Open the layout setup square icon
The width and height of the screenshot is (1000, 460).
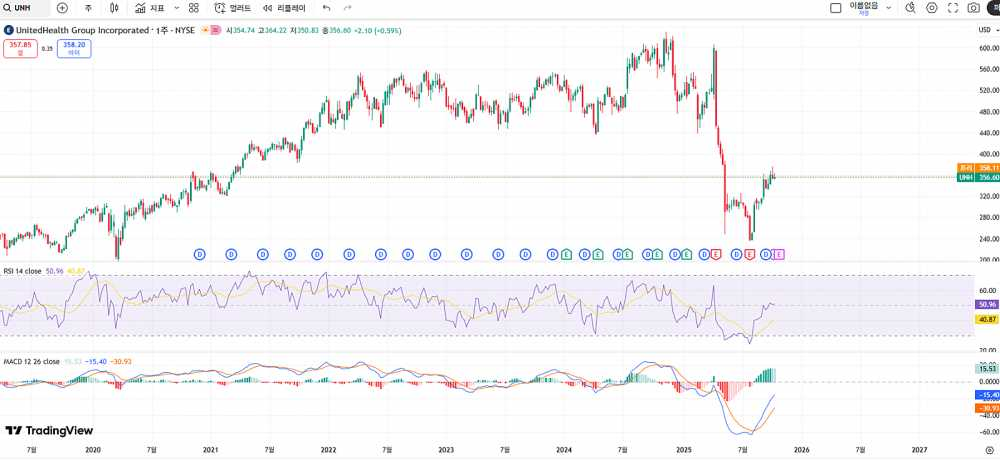point(835,8)
